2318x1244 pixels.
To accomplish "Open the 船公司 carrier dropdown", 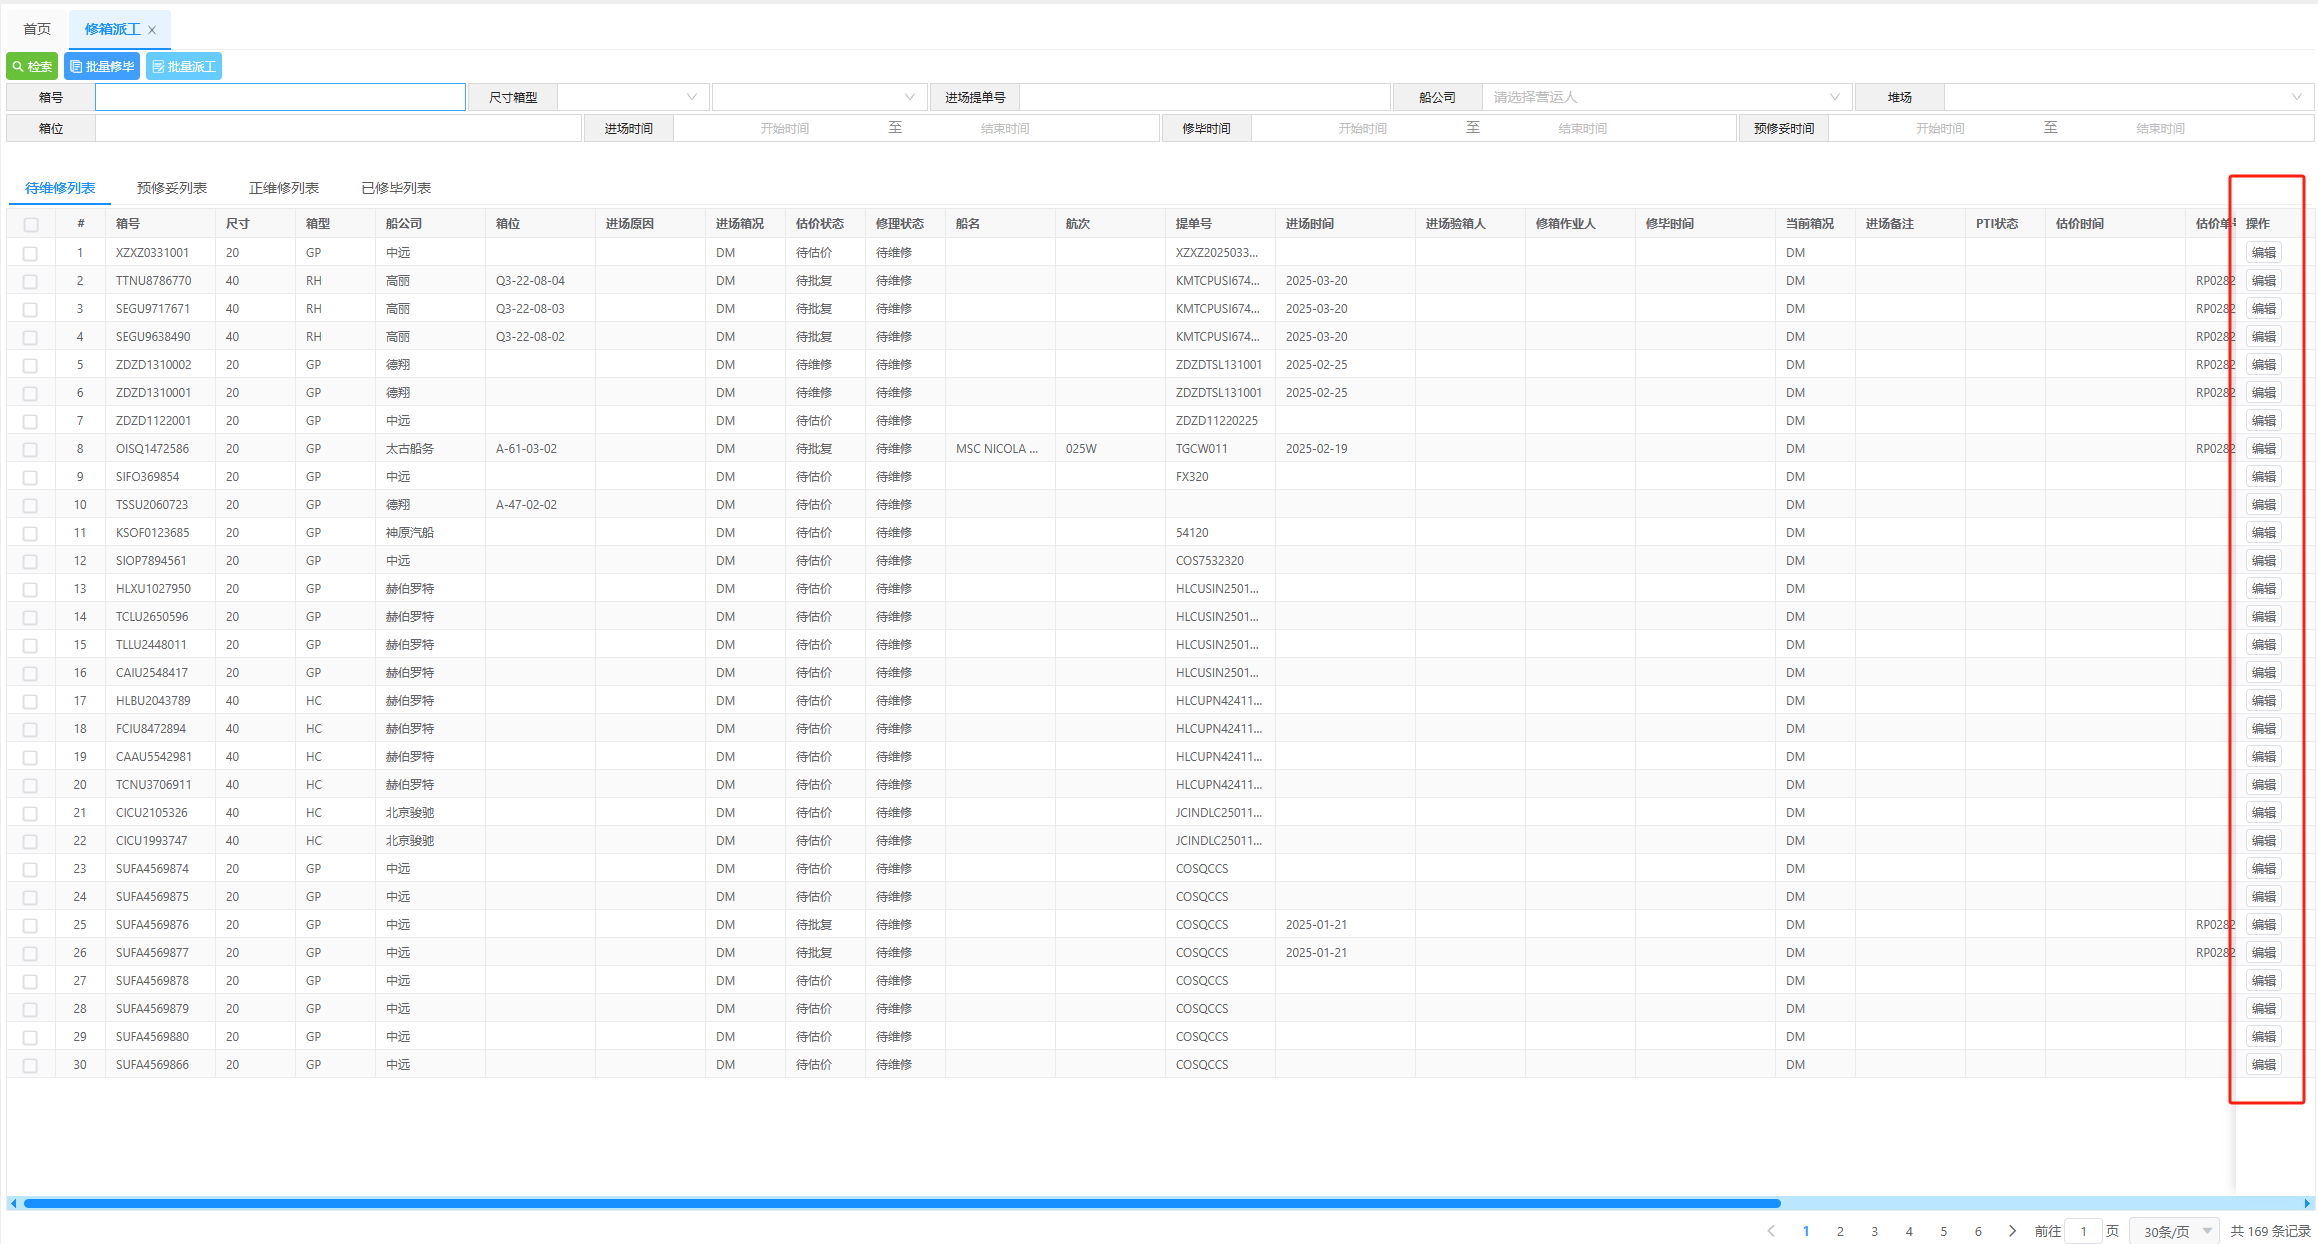I will [x=1665, y=97].
